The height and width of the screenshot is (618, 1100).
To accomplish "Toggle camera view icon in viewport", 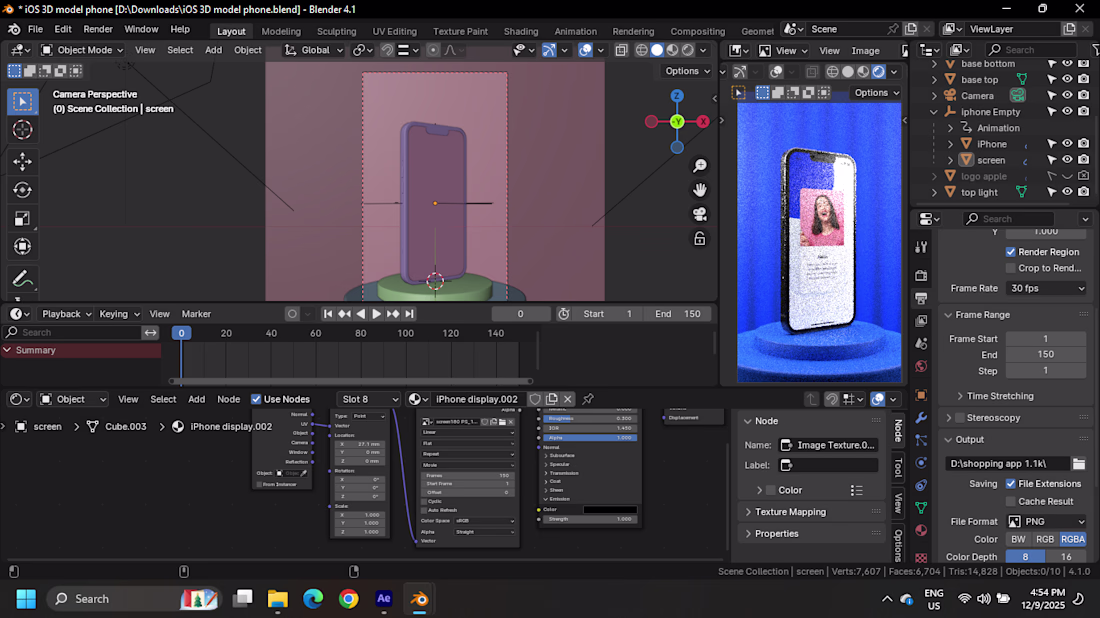I will (700, 214).
